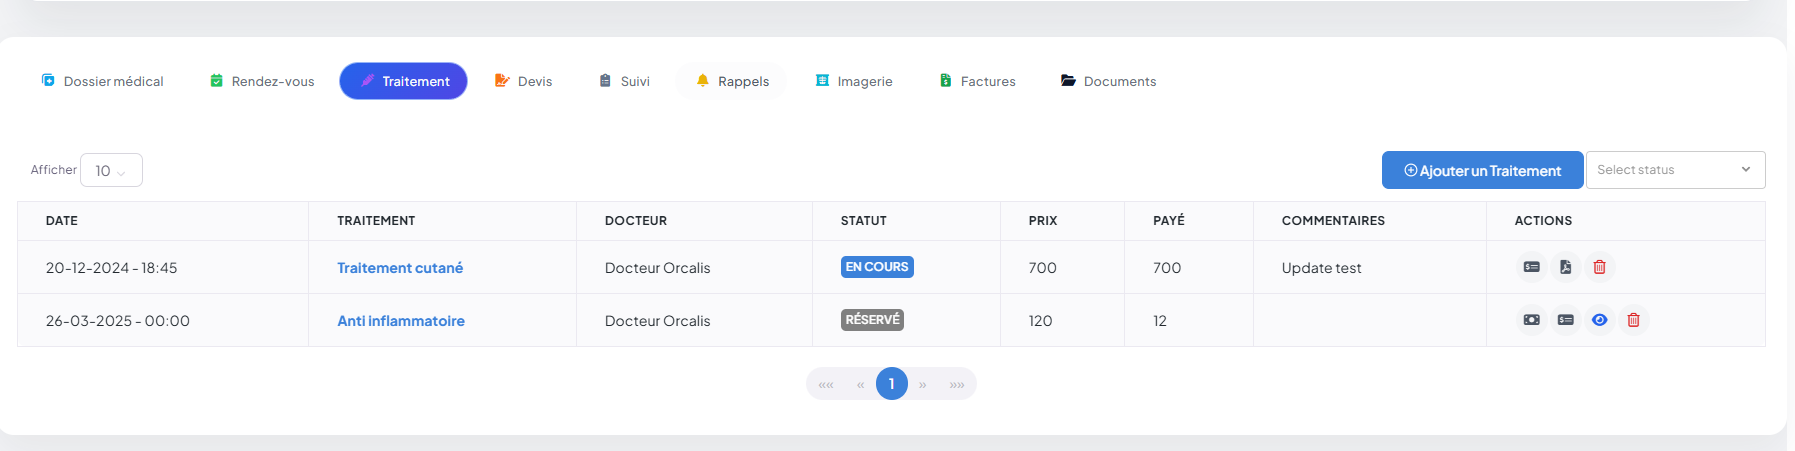Expand the Afficher 10 rows selector
The height and width of the screenshot is (451, 1795).
tap(111, 171)
